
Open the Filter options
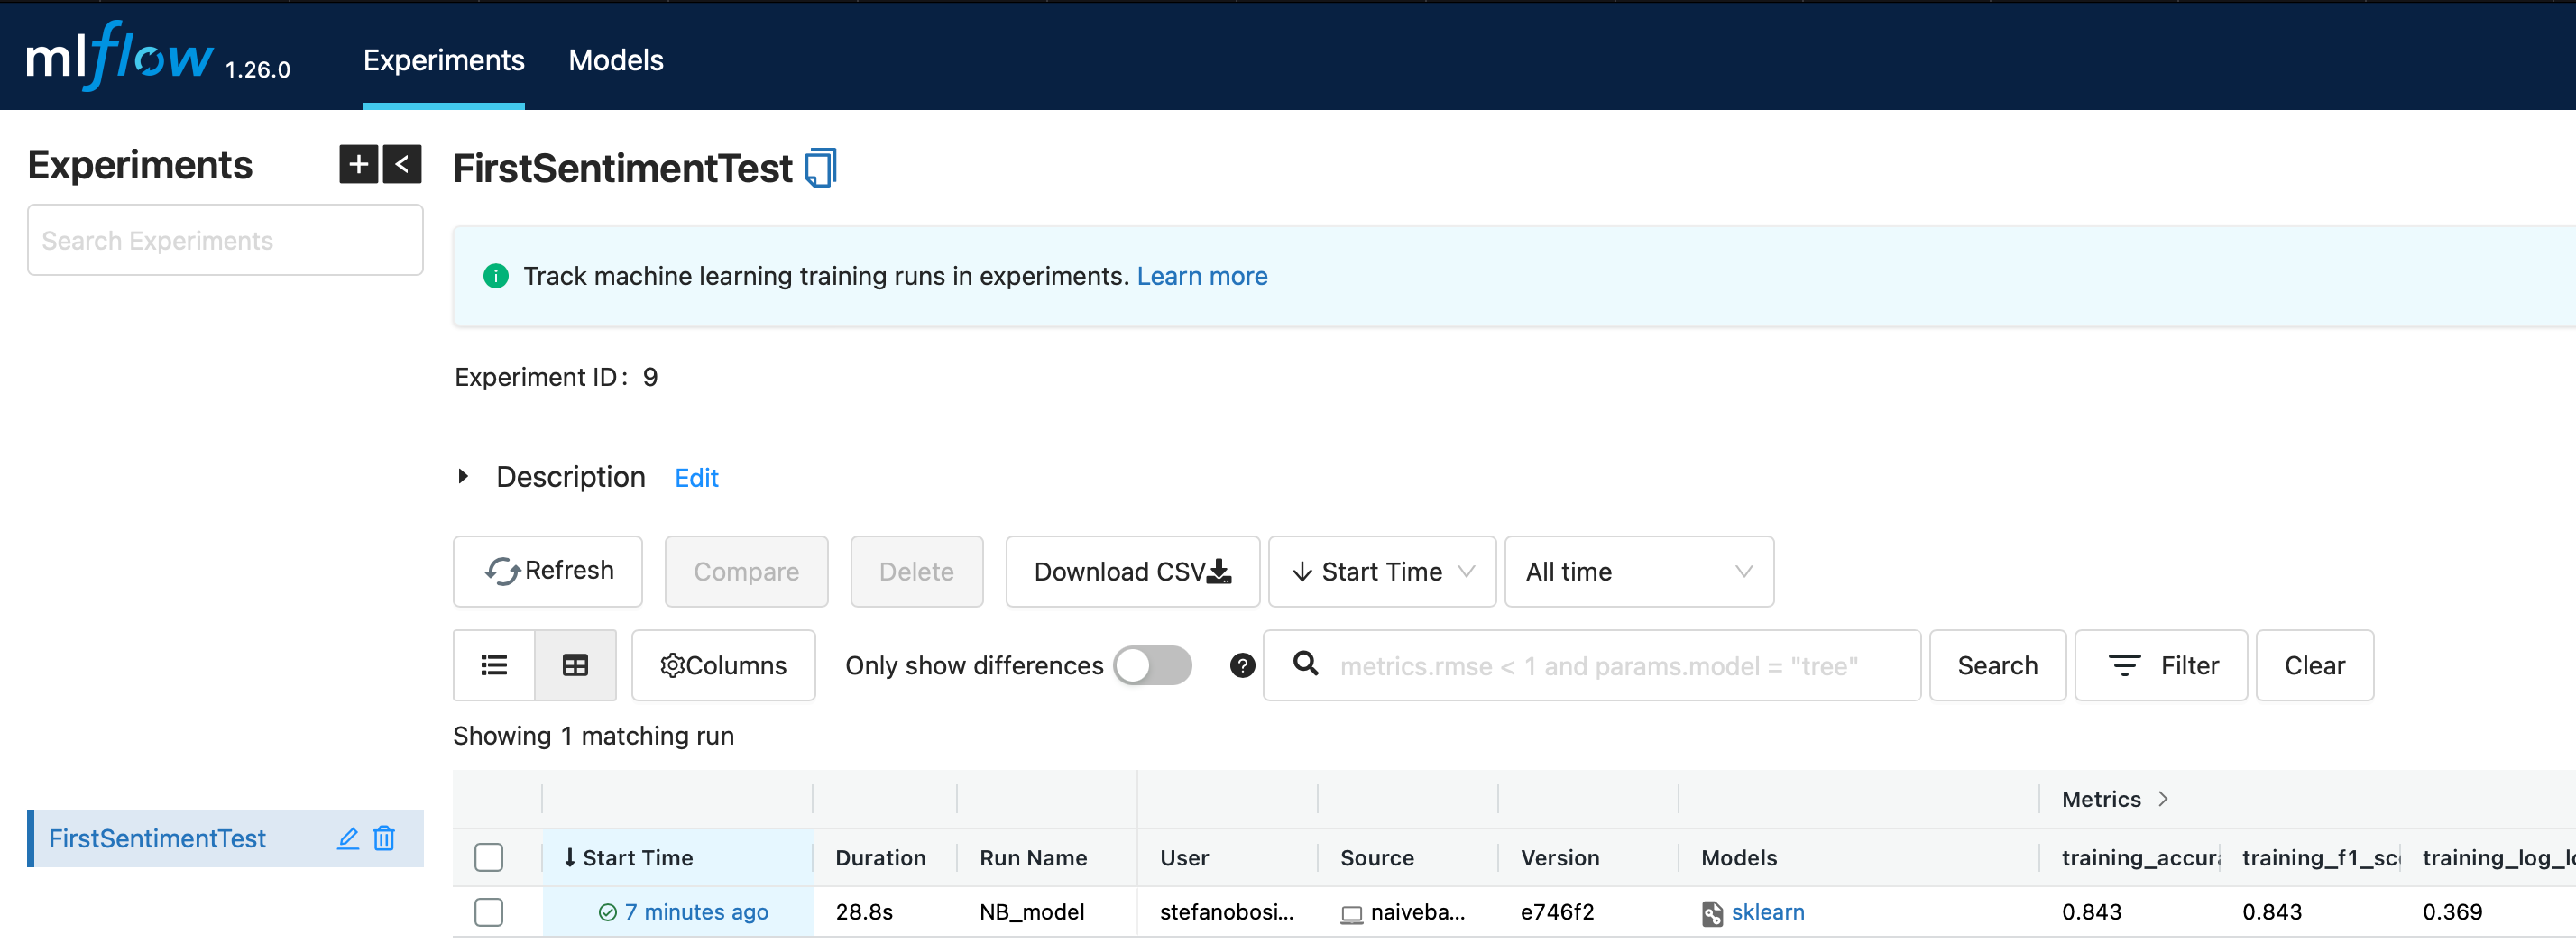[x=2161, y=665]
